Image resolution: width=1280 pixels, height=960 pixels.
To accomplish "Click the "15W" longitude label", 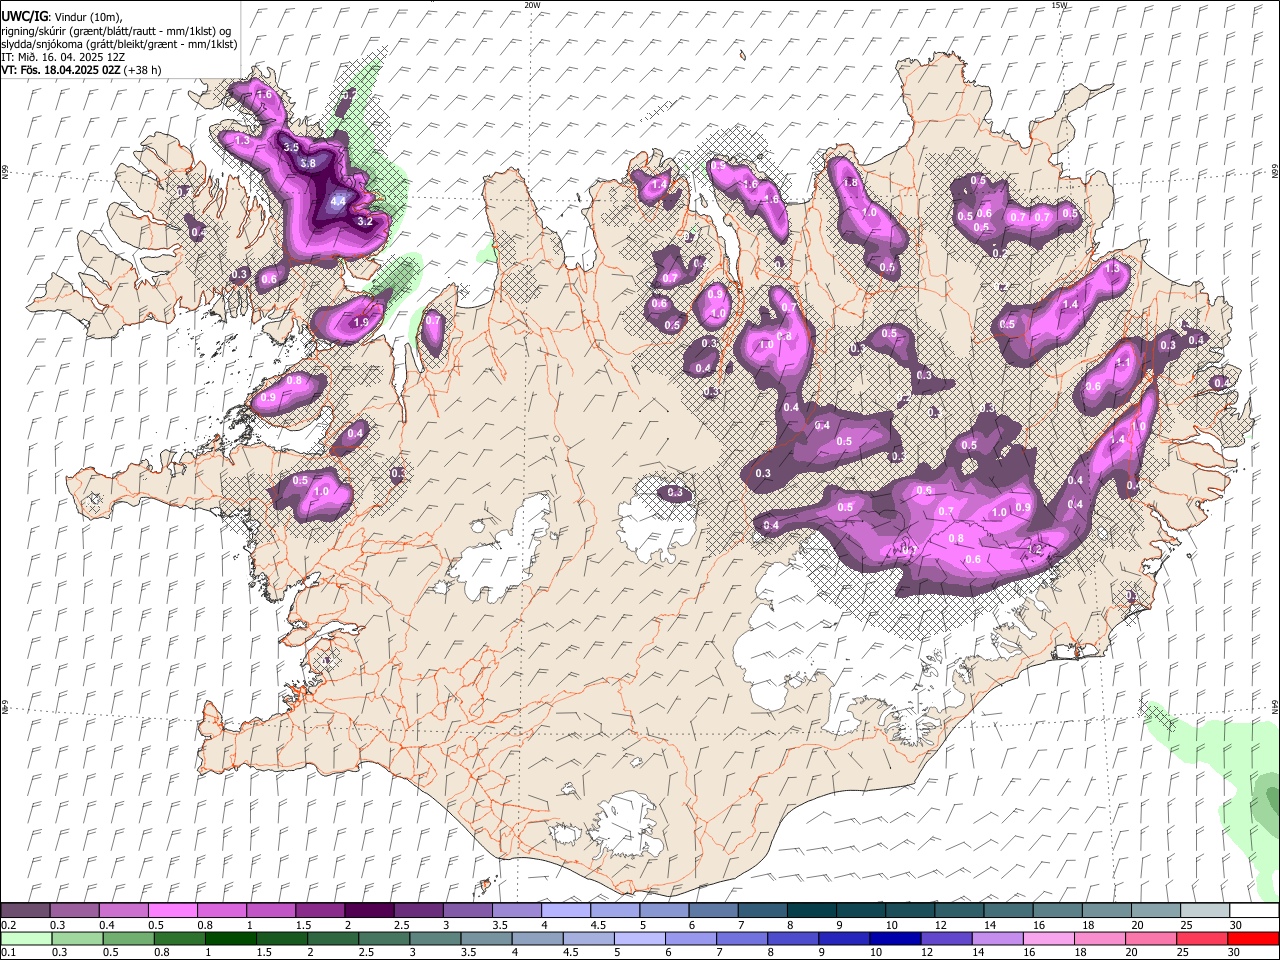I will [1059, 5].
